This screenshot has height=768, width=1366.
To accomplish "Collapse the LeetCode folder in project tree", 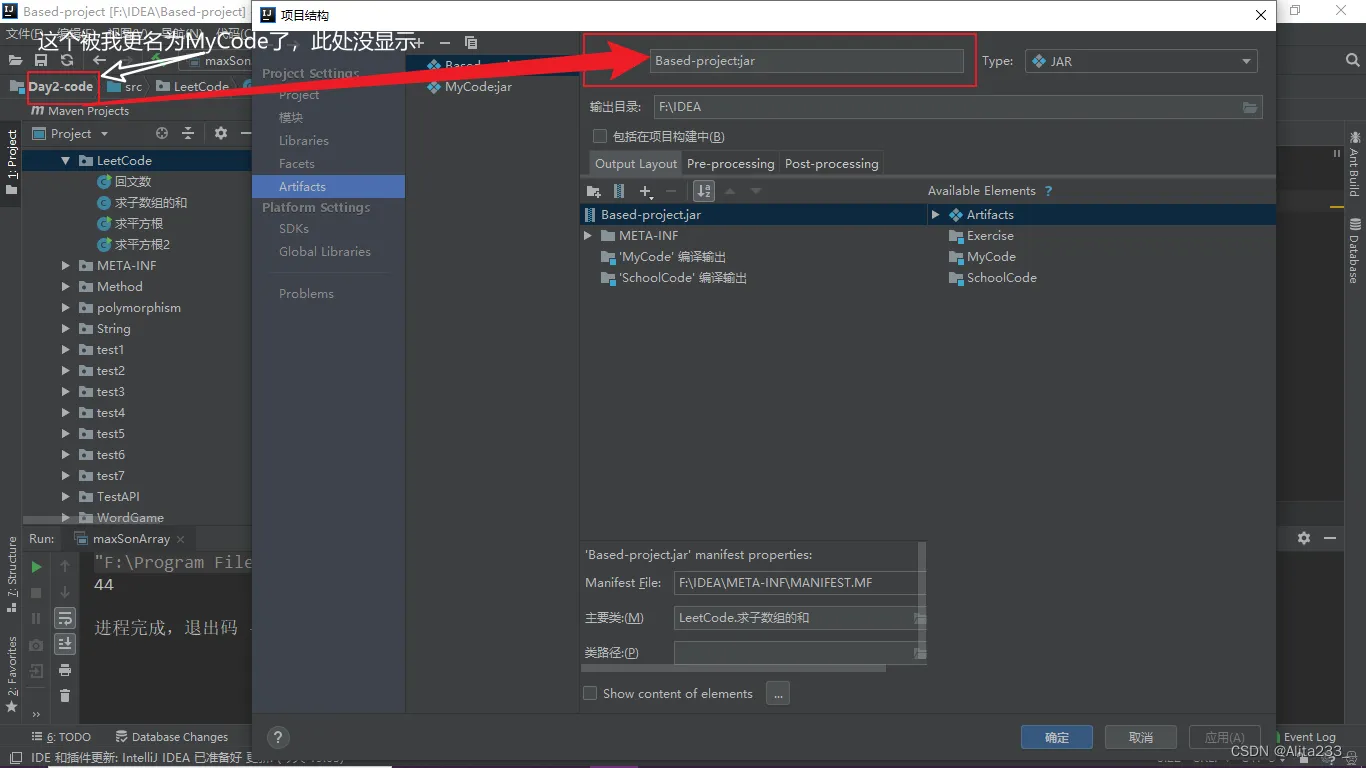I will 66,160.
